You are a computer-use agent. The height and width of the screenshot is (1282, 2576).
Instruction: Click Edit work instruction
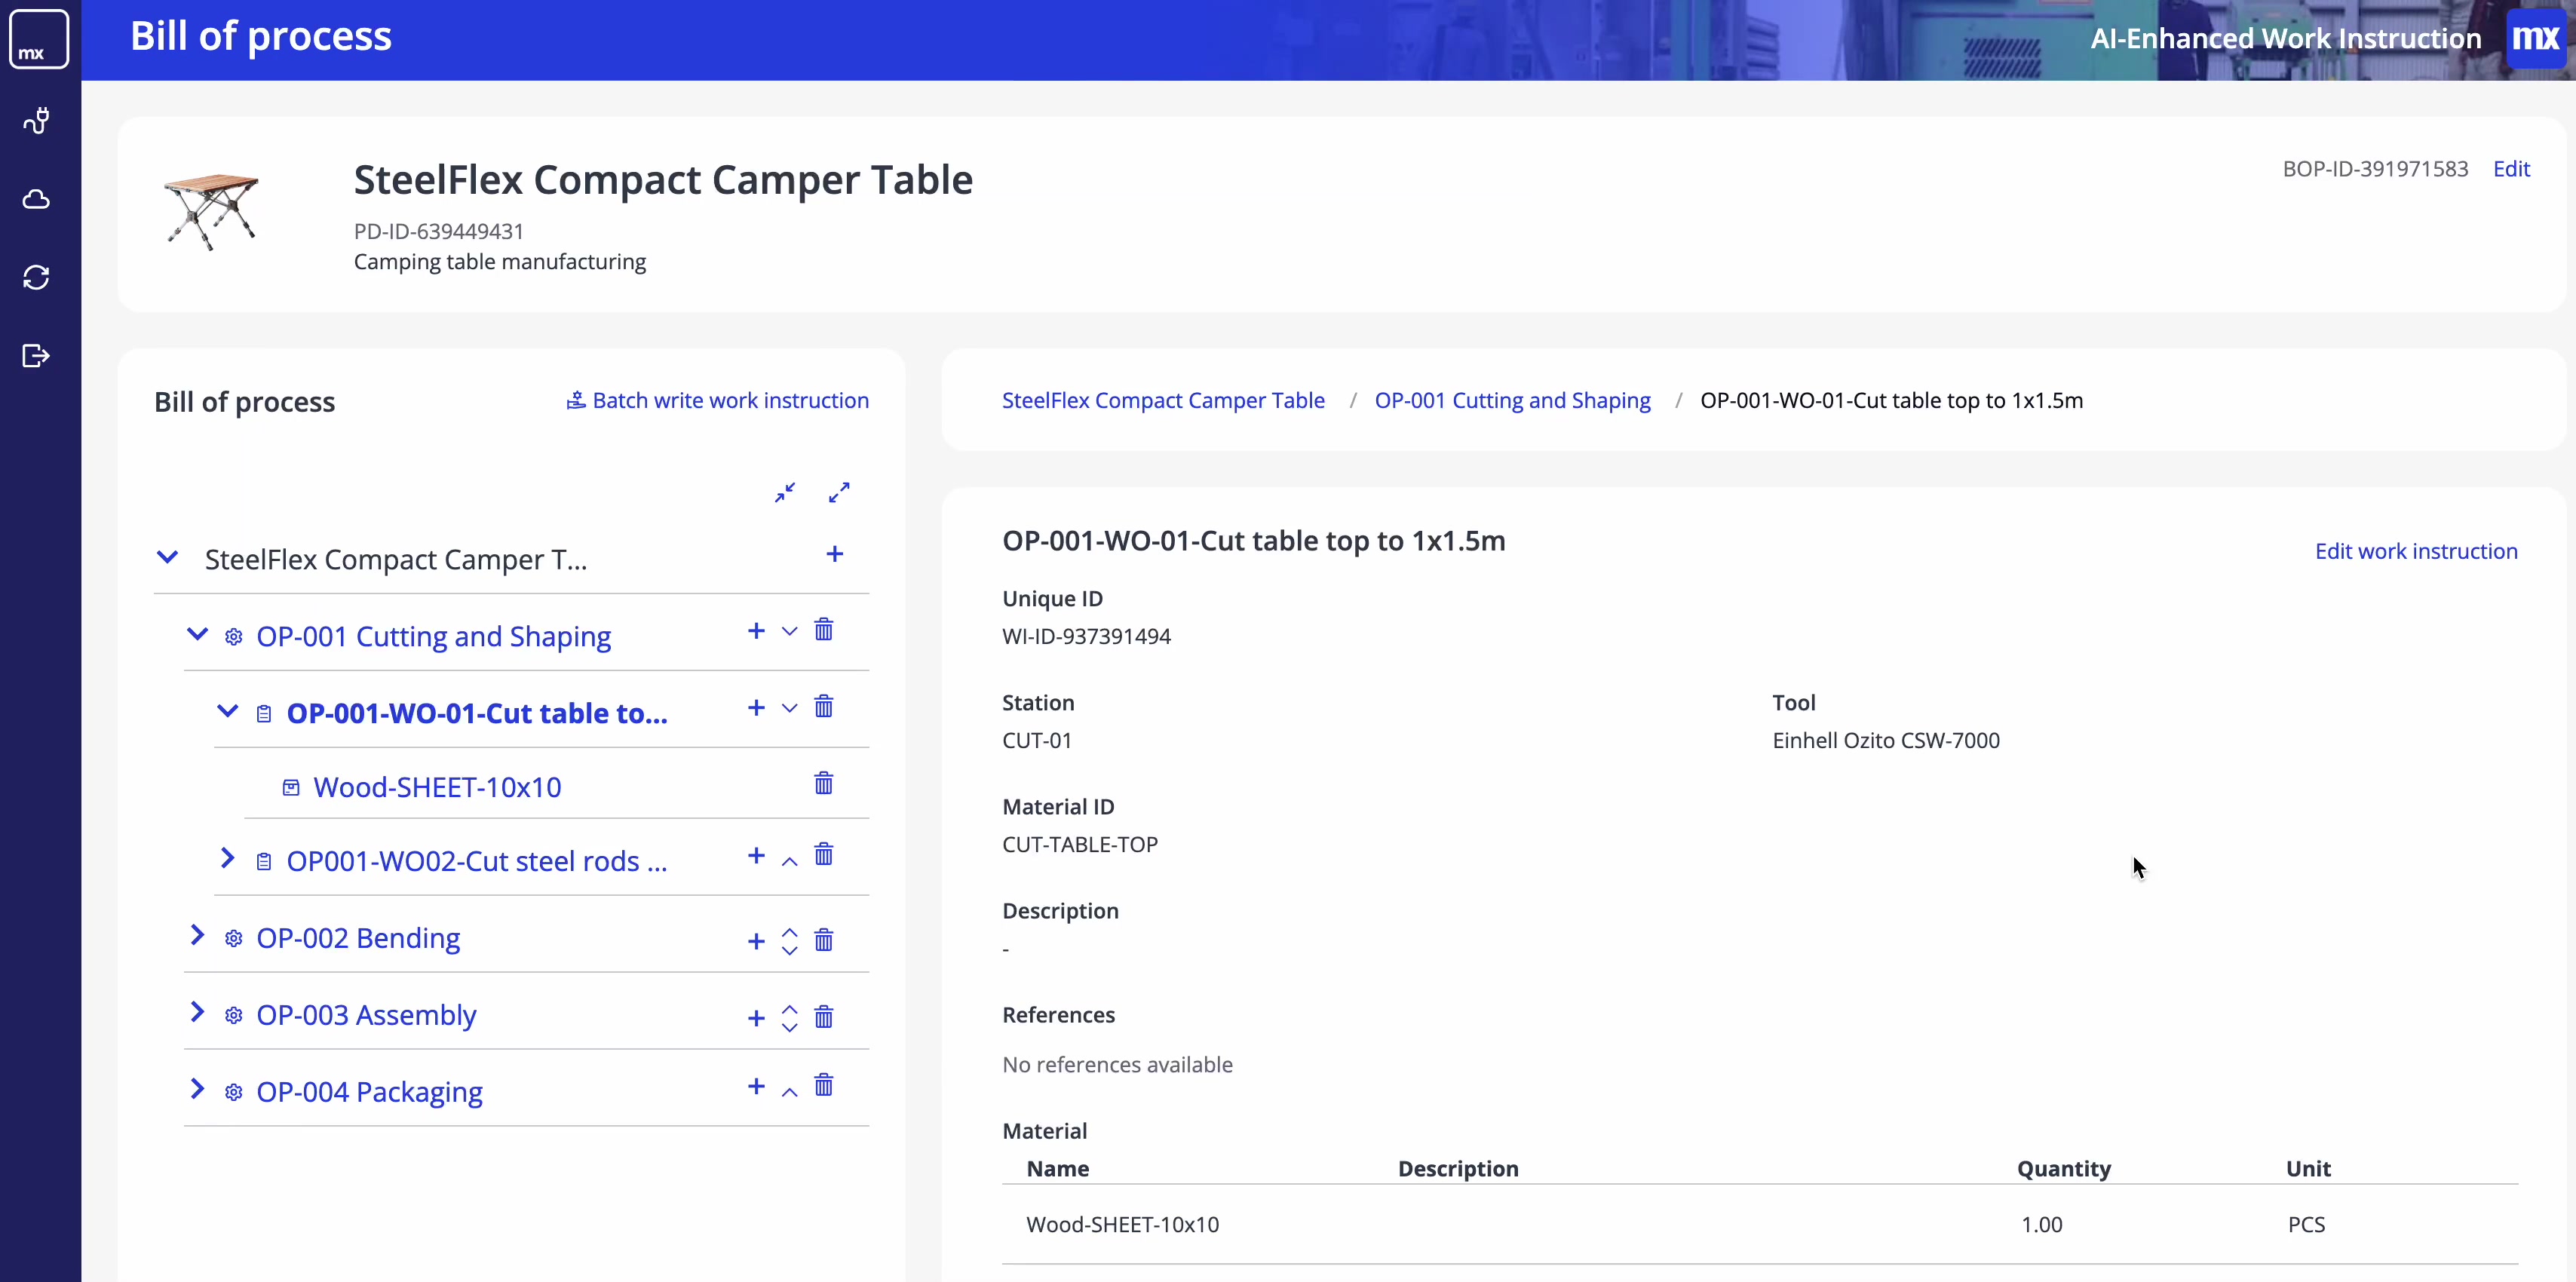[x=2415, y=551]
